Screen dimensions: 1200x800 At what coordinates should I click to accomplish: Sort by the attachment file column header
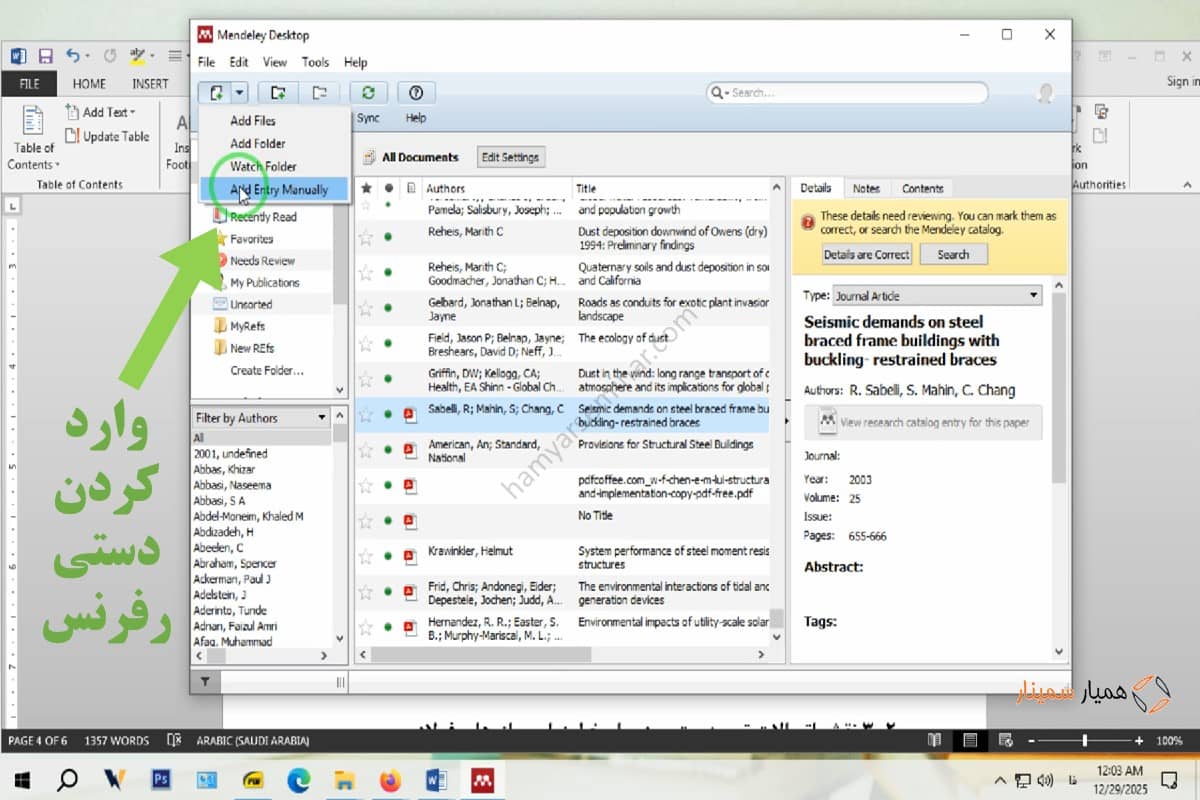[x=410, y=188]
